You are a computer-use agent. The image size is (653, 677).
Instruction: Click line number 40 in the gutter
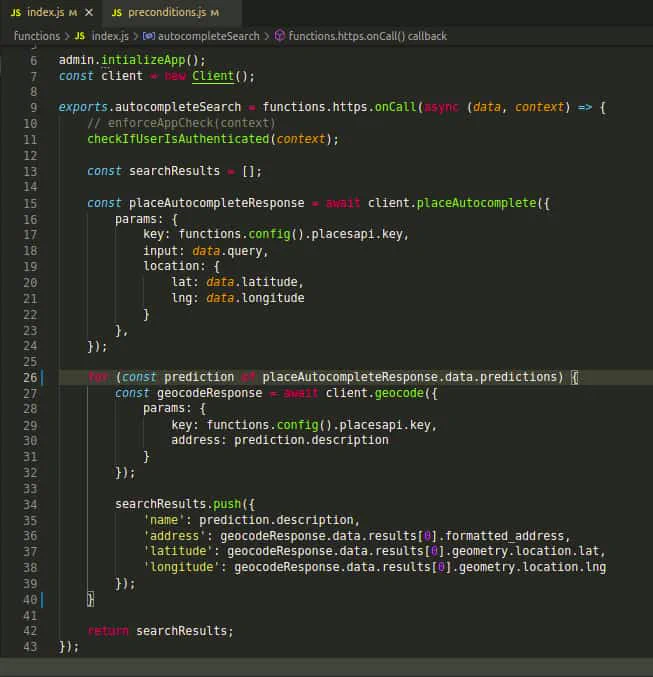pyautogui.click(x=30, y=600)
